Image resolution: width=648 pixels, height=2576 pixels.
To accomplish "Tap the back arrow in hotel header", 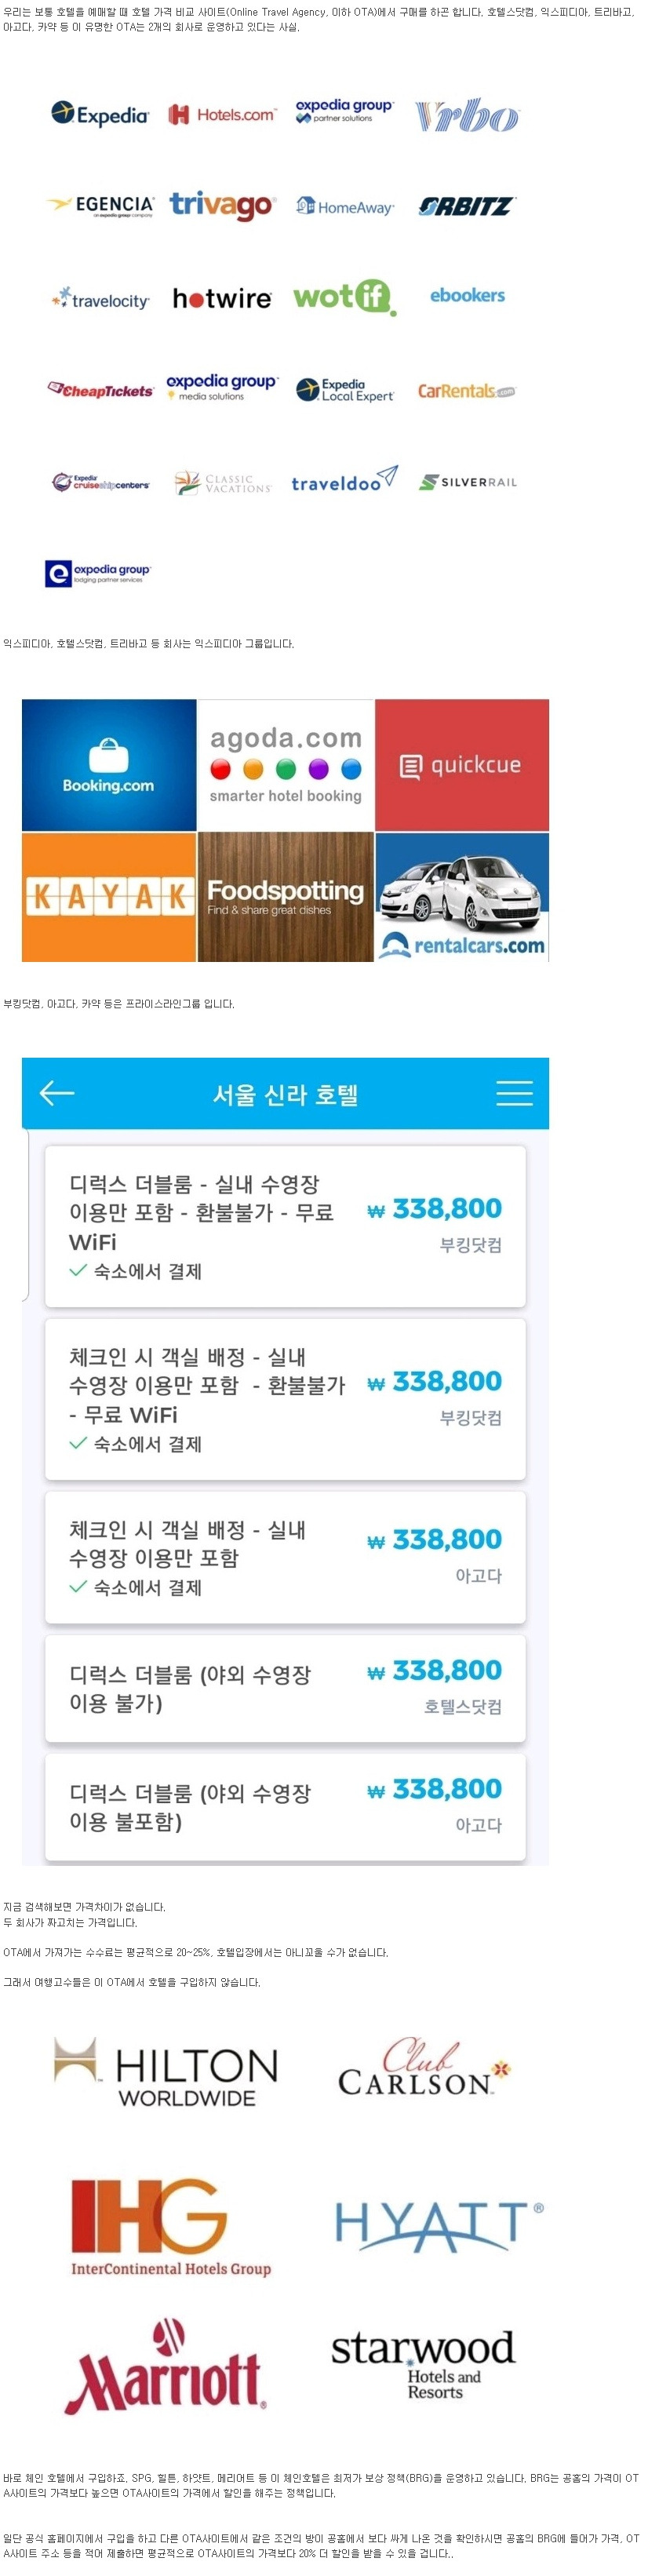I will [x=57, y=1092].
